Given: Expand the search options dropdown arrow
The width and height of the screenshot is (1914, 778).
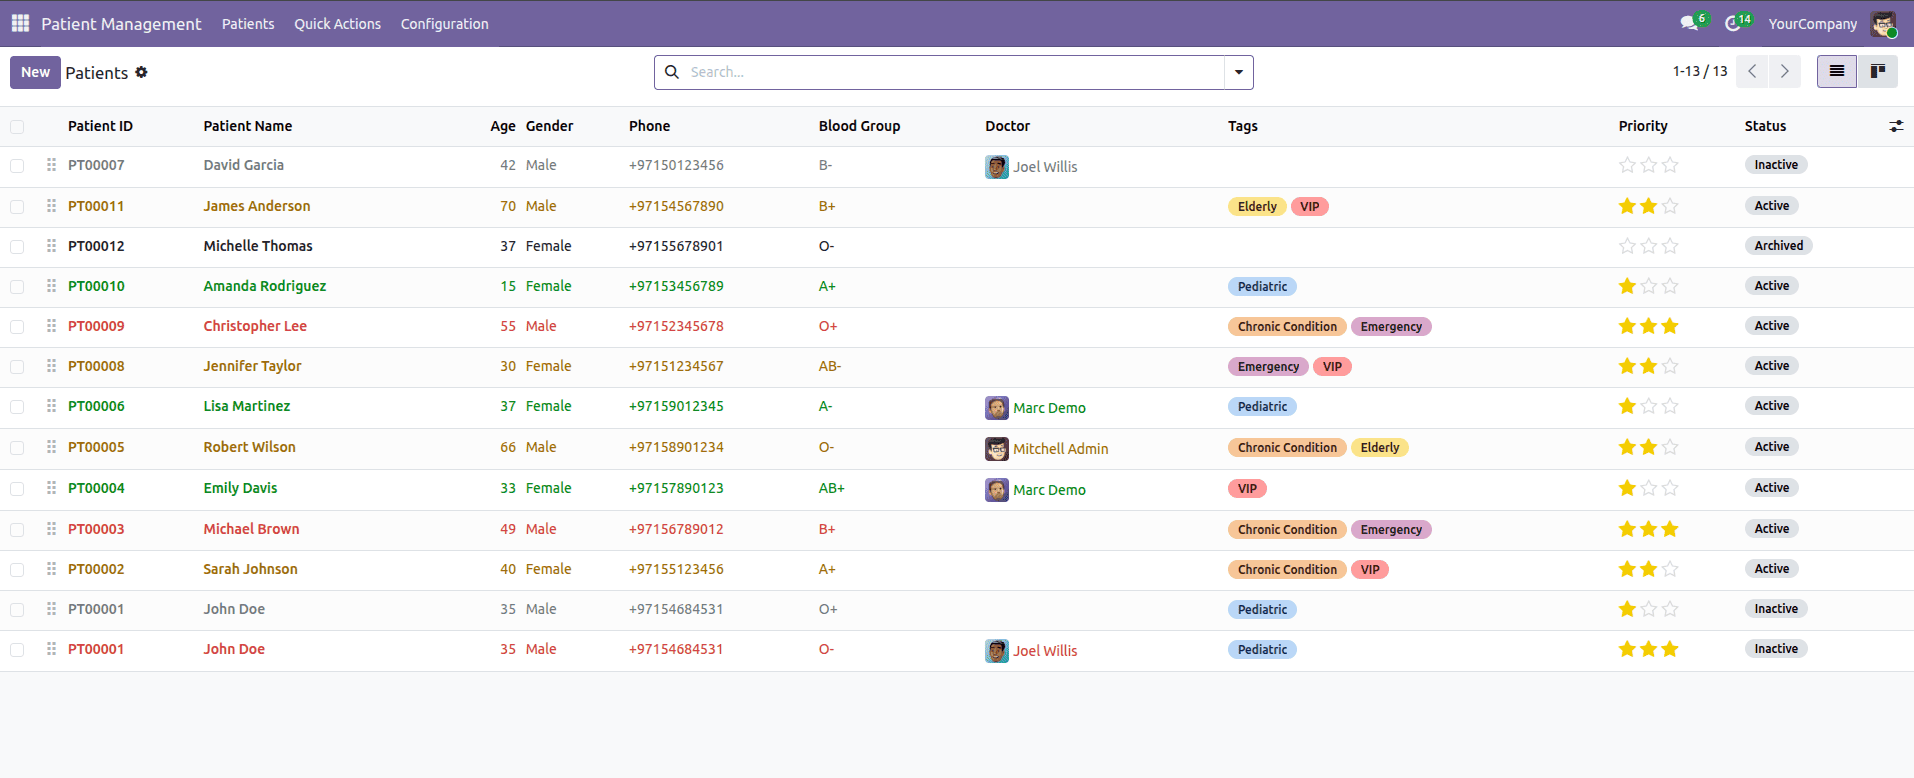Looking at the screenshot, I should click(x=1238, y=72).
